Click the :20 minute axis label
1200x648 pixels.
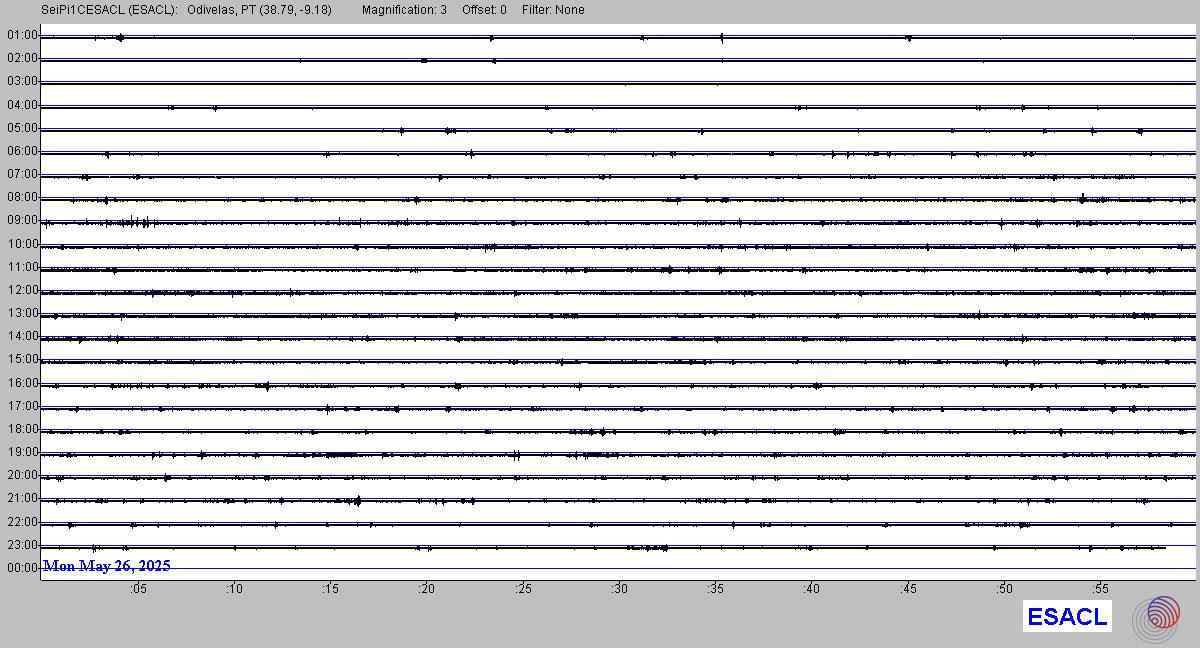coord(426,589)
